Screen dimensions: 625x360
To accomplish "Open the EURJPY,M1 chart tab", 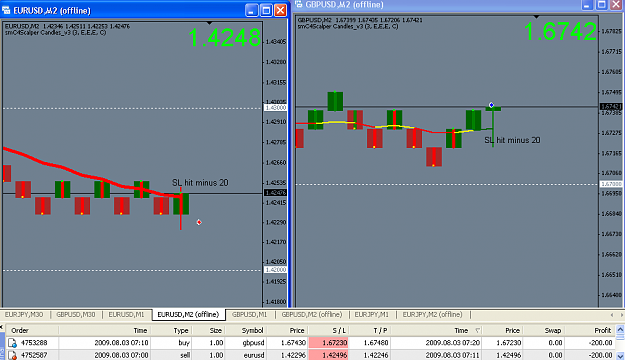I will click(371, 315).
